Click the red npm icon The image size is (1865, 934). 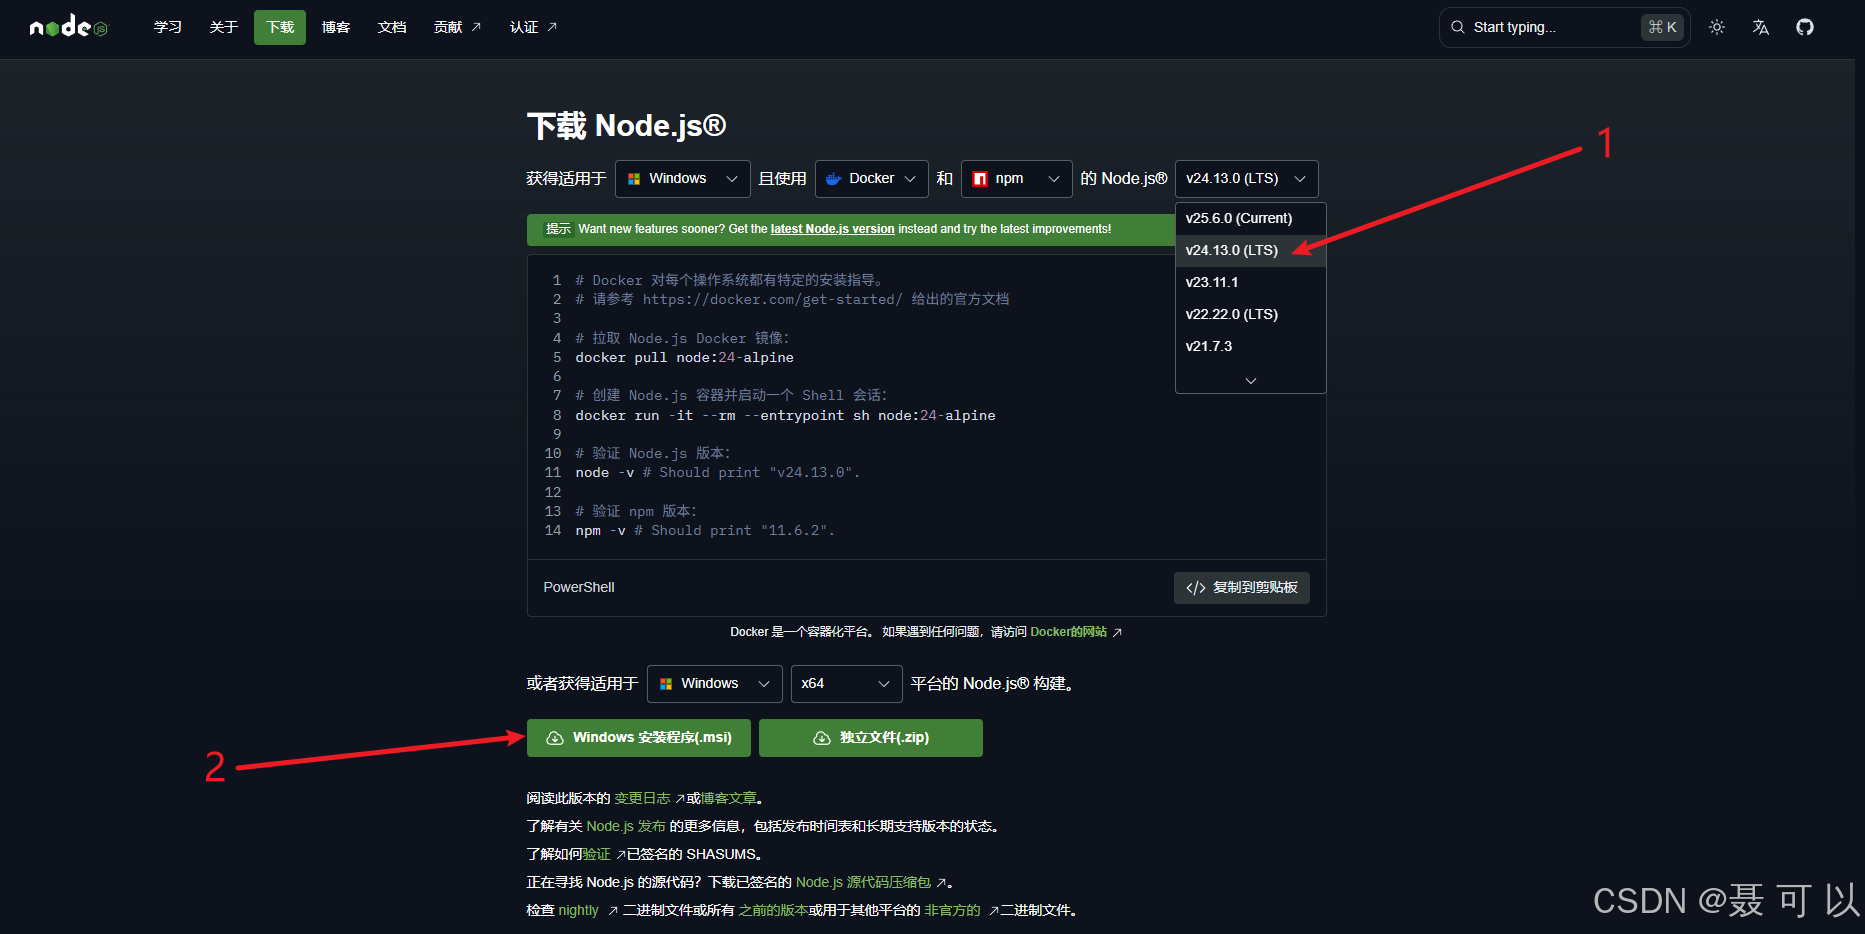(980, 179)
